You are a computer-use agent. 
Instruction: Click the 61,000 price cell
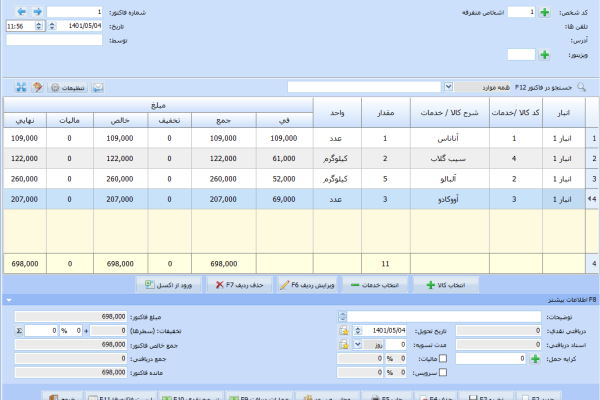(284, 158)
